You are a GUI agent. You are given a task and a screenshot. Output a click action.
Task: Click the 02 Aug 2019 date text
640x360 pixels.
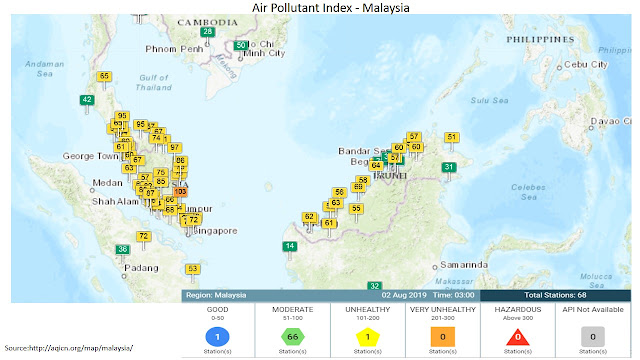coord(404,295)
